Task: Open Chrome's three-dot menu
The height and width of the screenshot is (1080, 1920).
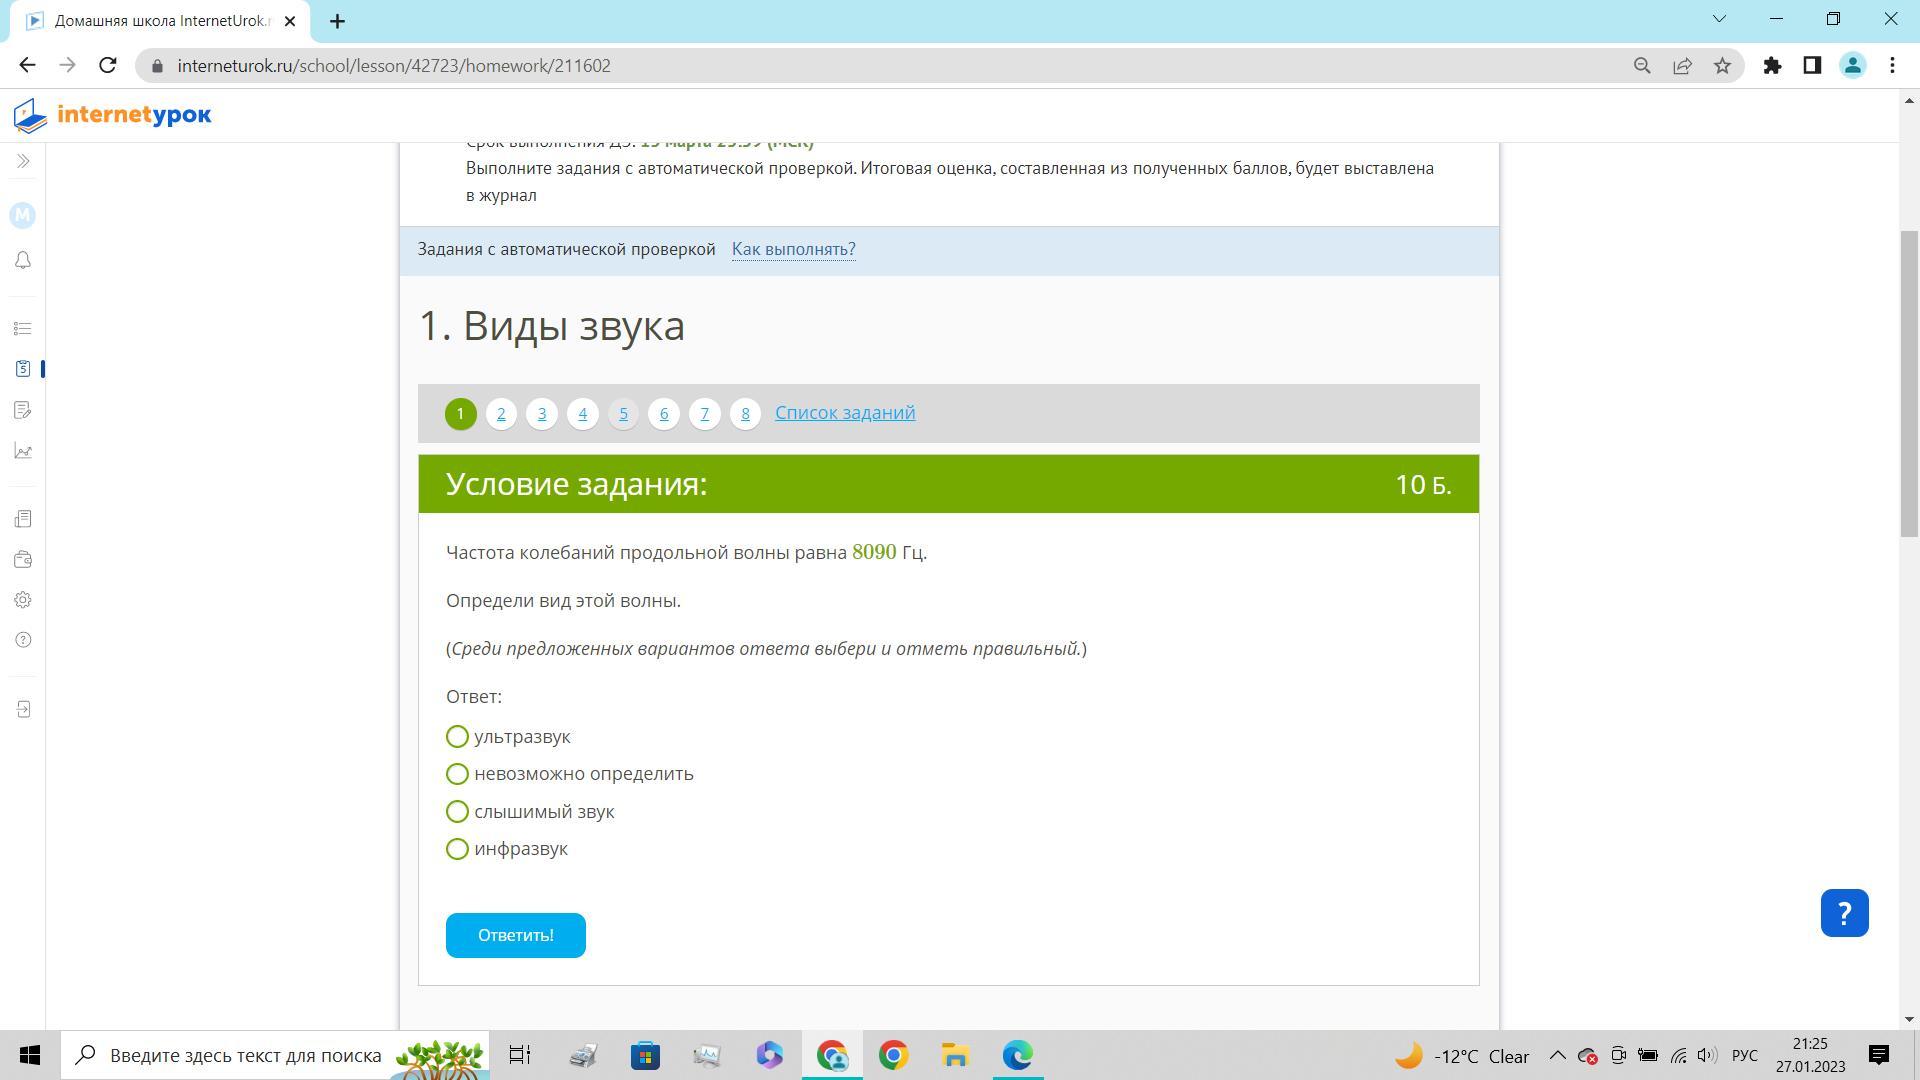Action: point(1892,66)
